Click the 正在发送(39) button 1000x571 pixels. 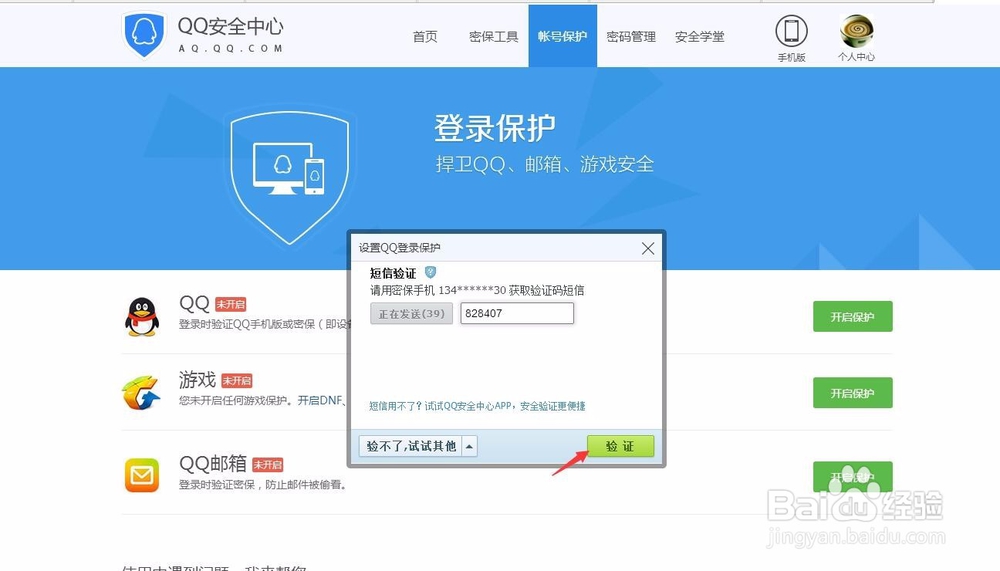pyautogui.click(x=411, y=313)
